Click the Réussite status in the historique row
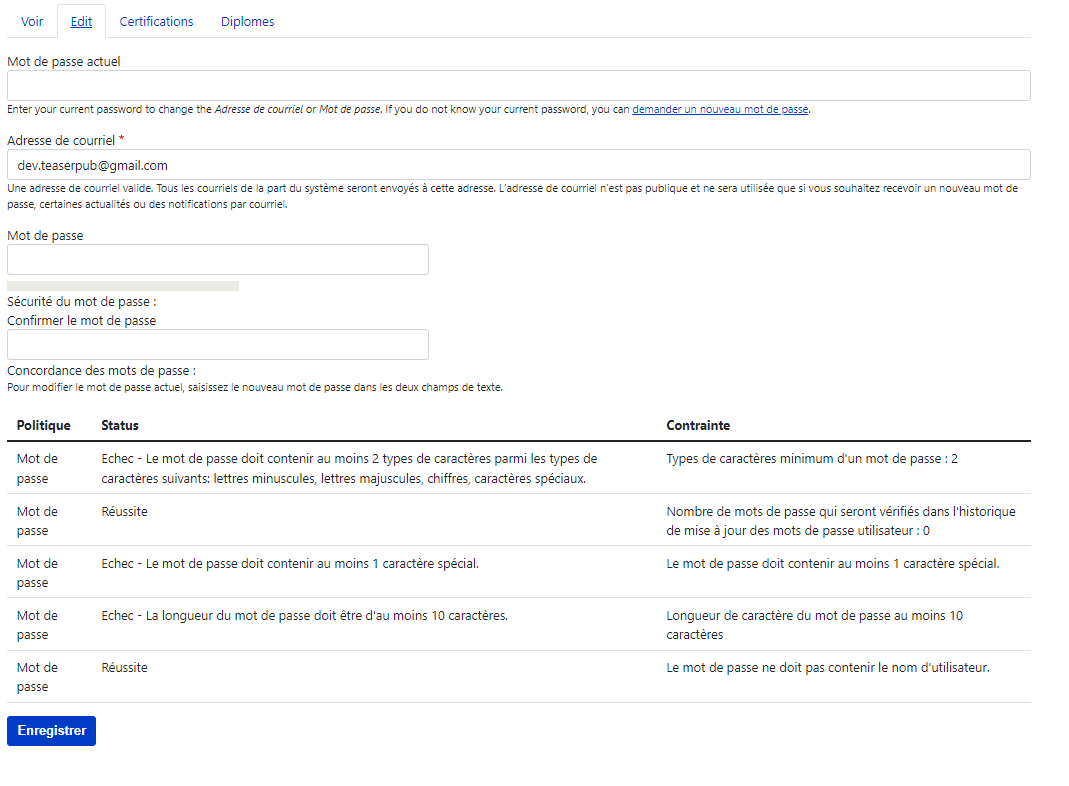Screen dimensions: 1069x786 [124, 511]
